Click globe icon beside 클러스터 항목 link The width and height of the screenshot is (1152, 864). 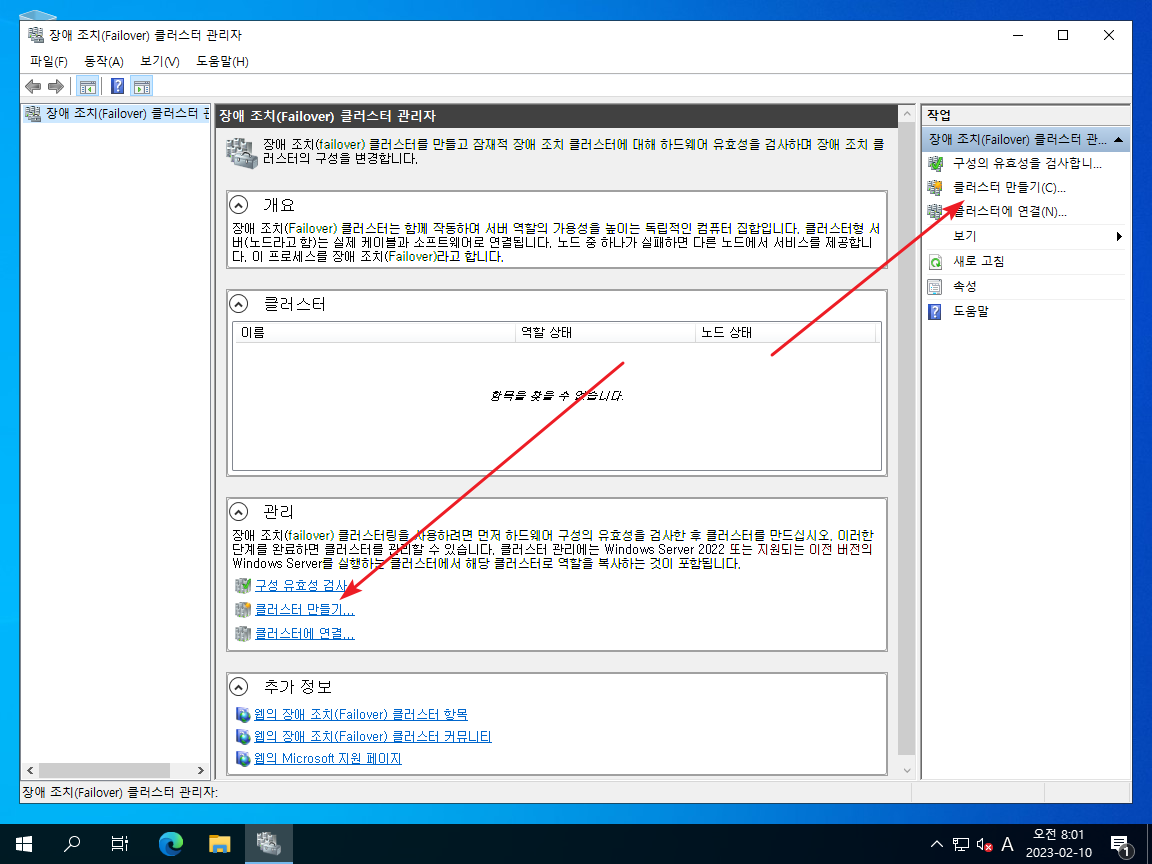click(243, 714)
